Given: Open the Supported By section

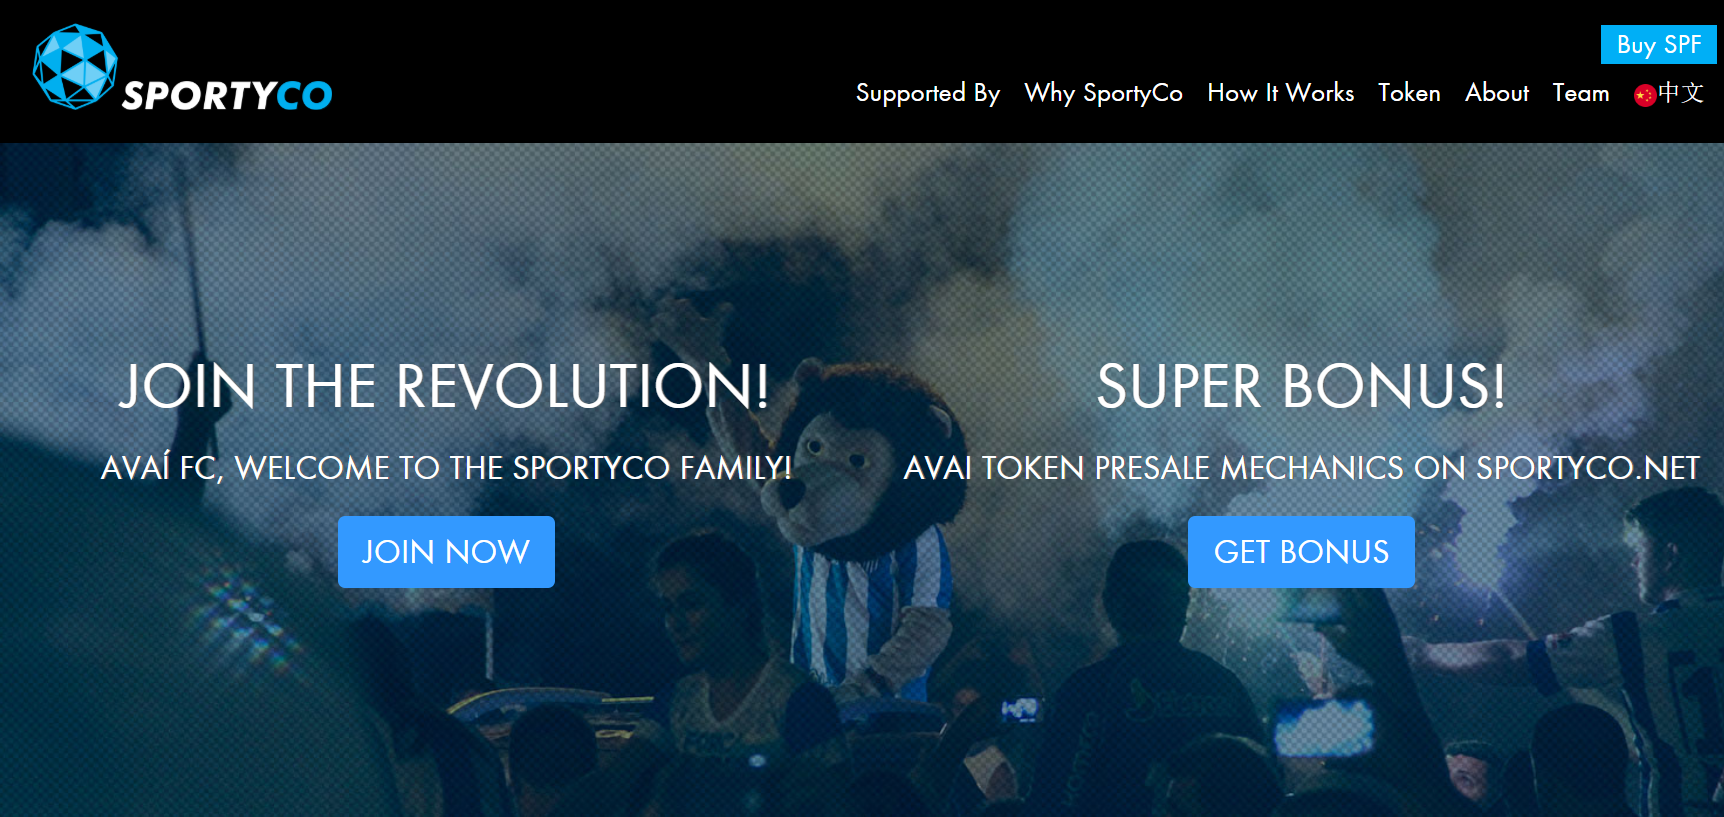Looking at the screenshot, I should [x=928, y=93].
